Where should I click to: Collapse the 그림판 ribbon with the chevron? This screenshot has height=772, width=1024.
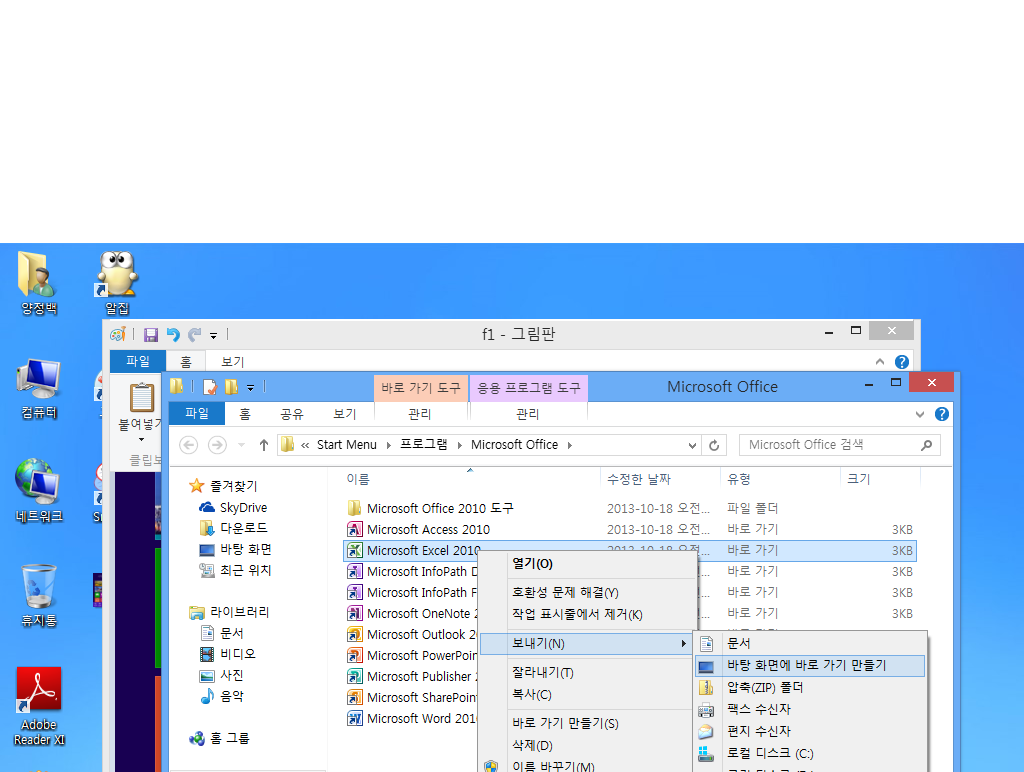tap(880, 362)
